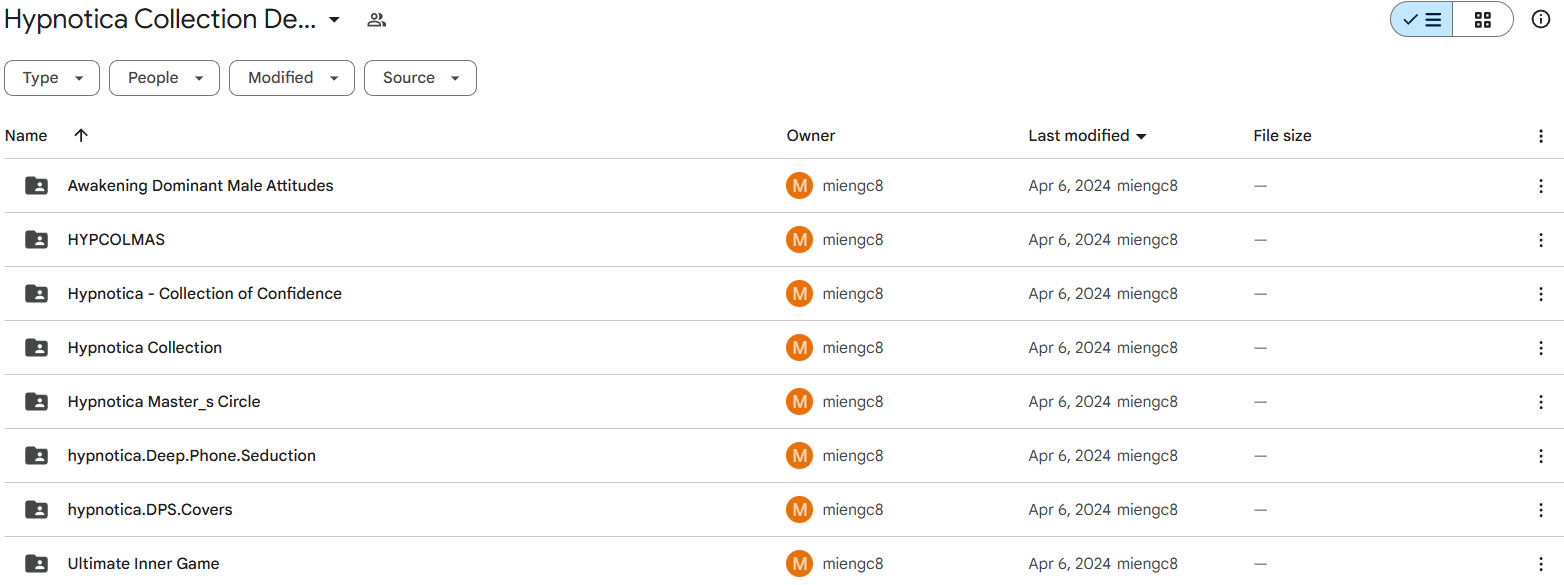
Task: Click the hypnotica.DPS.Covers shared folder icon
Action: coord(36,510)
